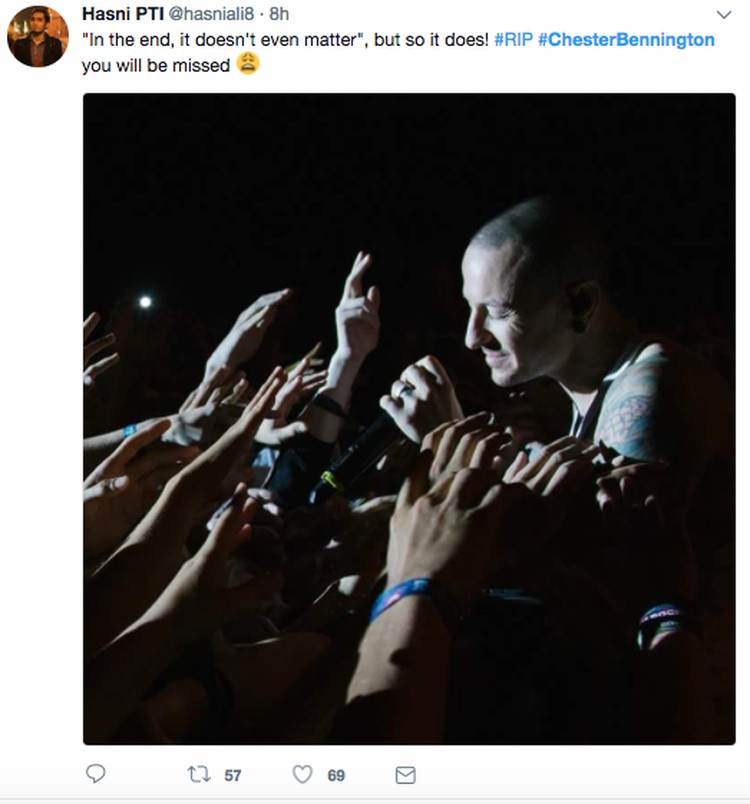Click the "you will be missed" line

(156, 66)
